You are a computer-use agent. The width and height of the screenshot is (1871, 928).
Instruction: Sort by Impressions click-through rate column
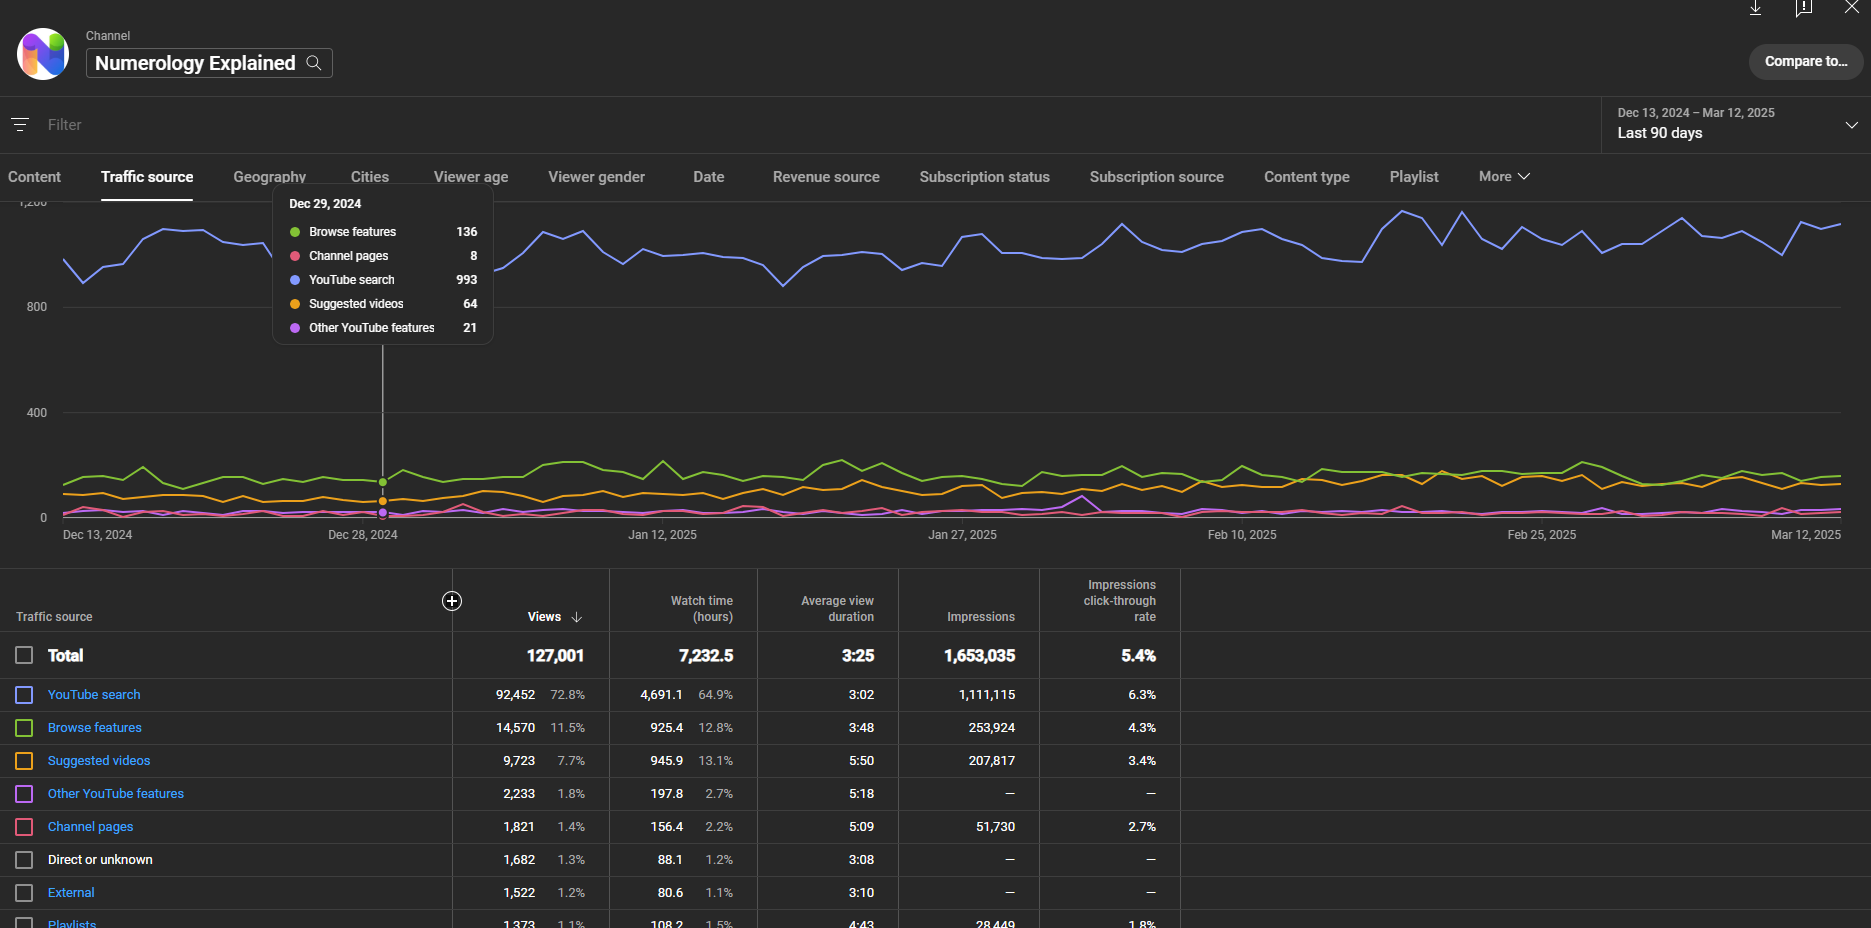pyautogui.click(x=1120, y=601)
